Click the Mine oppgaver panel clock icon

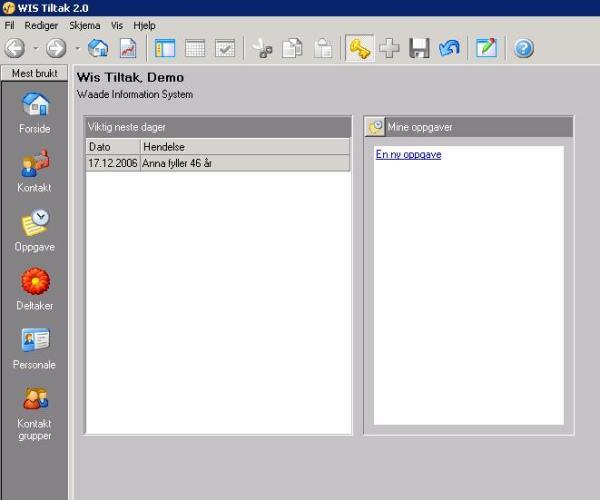(375, 127)
